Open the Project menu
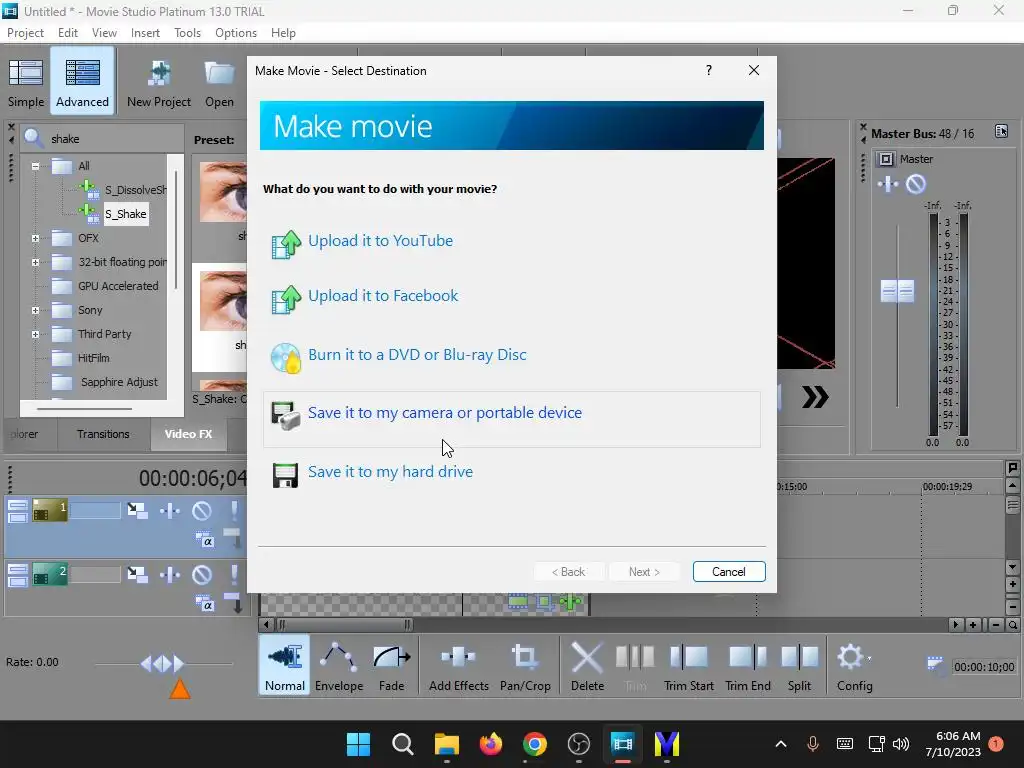The height and width of the screenshot is (768, 1024). [x=25, y=33]
